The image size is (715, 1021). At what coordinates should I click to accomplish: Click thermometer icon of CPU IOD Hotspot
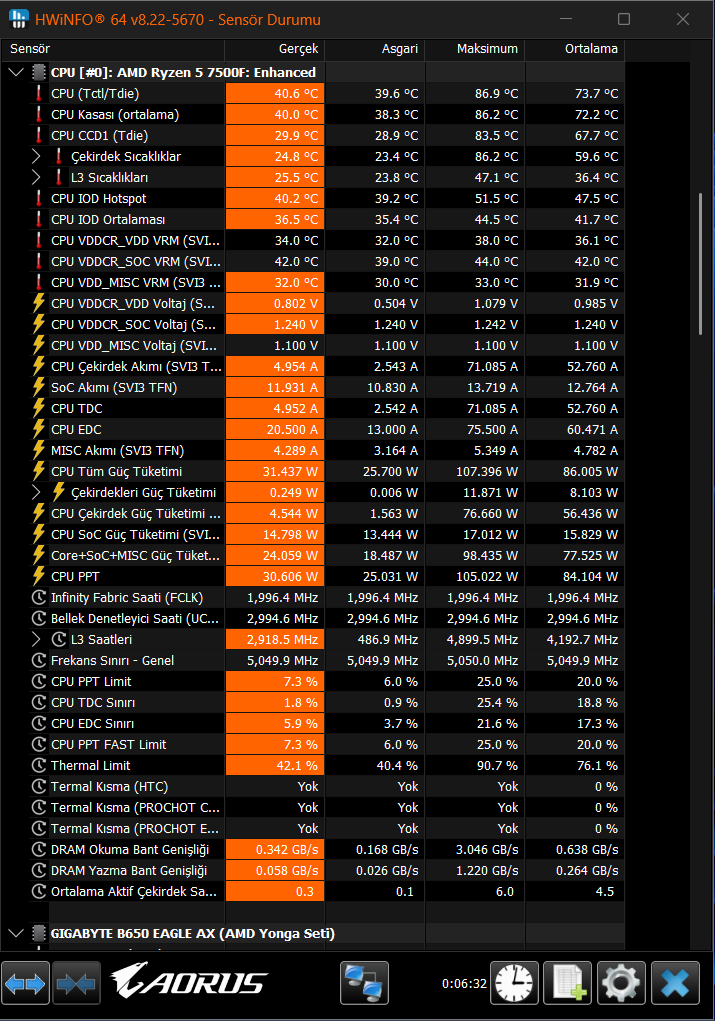click(x=38, y=199)
